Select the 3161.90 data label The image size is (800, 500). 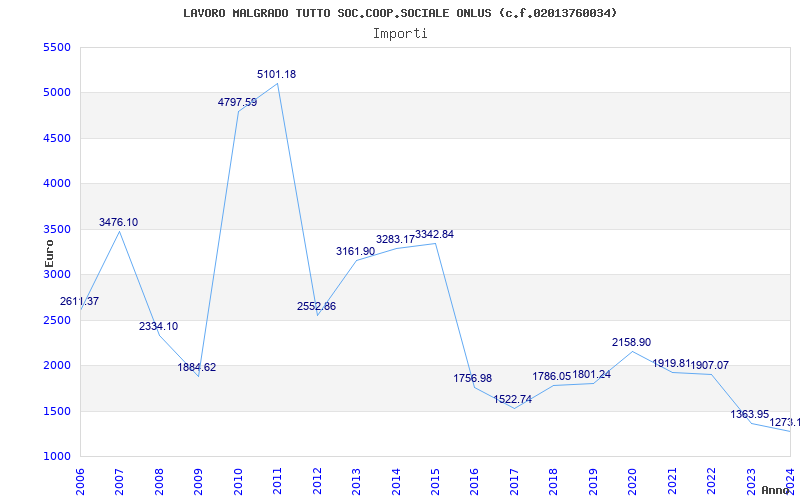coord(356,252)
